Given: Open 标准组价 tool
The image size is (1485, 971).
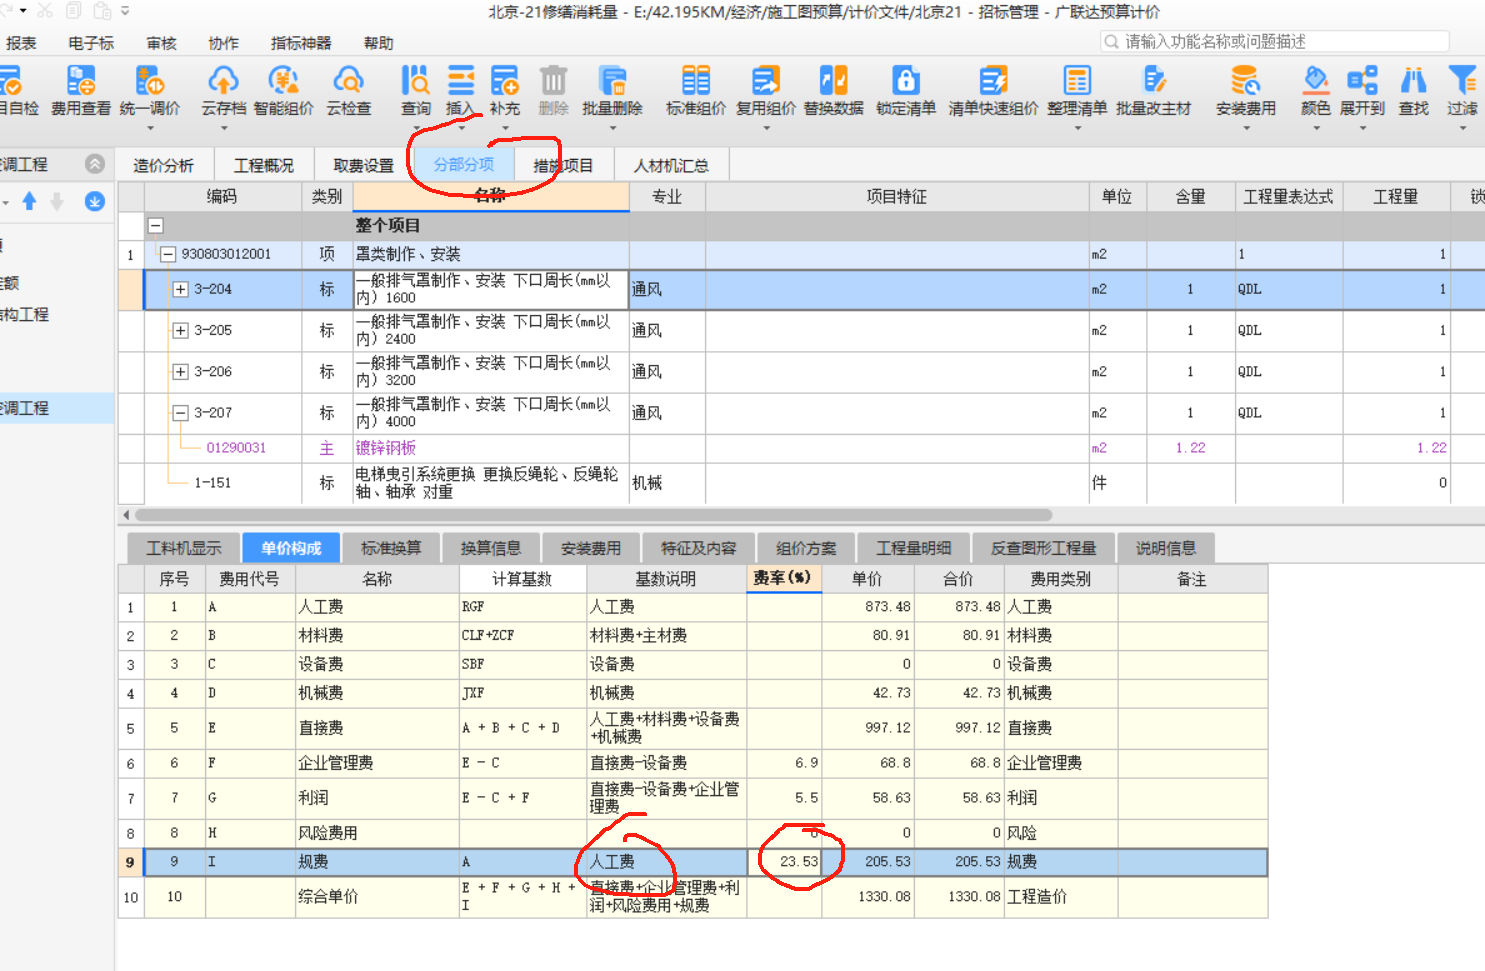Looking at the screenshot, I should coord(696,90).
